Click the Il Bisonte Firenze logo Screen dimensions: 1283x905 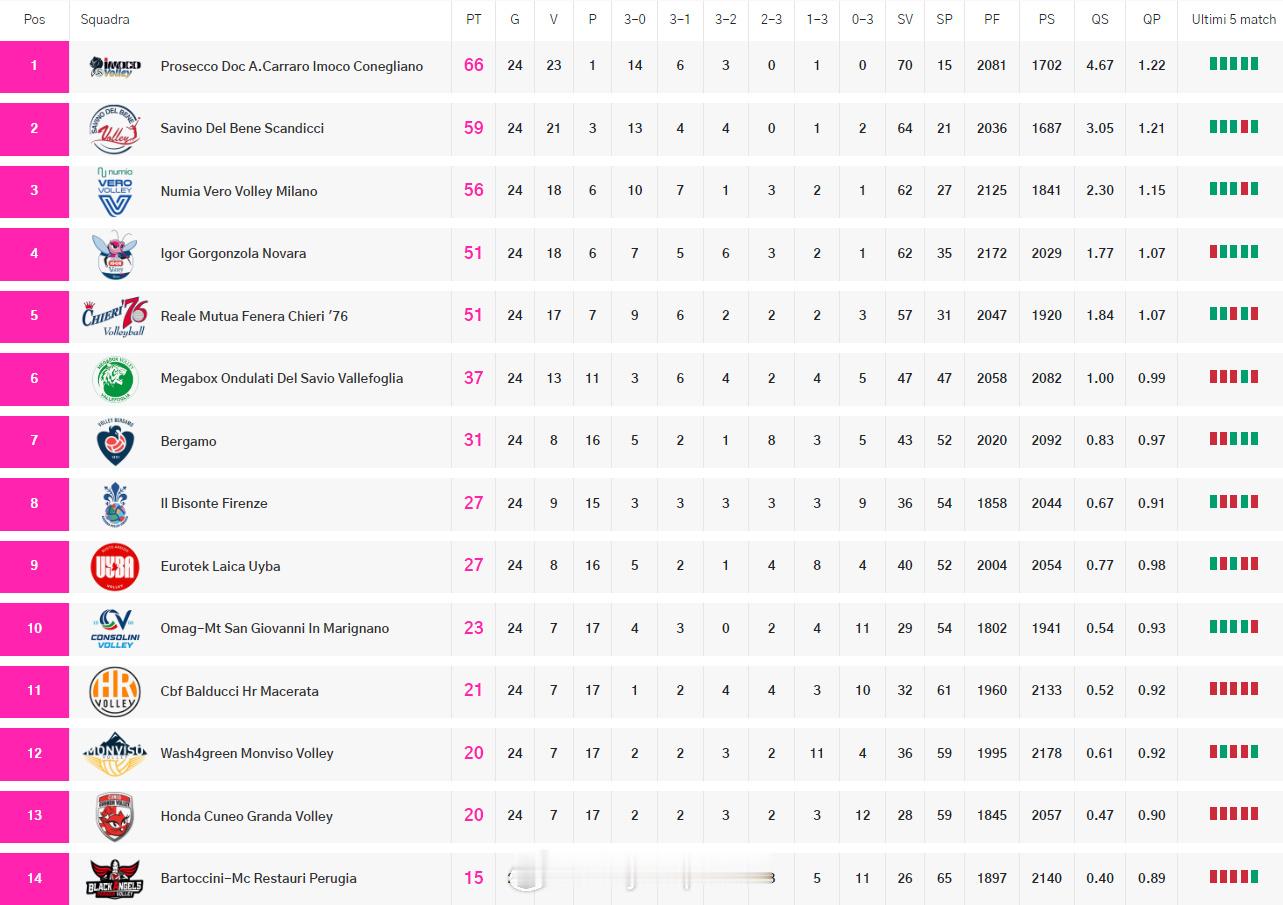click(115, 504)
